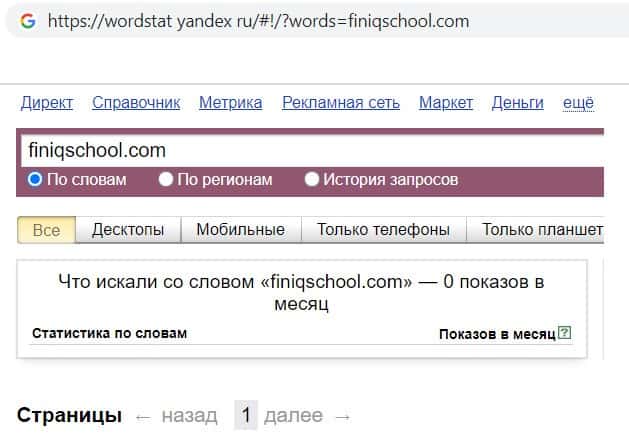629x434 pixels.
Task: Open the Все devices tab
Action: pyautogui.click(x=47, y=230)
